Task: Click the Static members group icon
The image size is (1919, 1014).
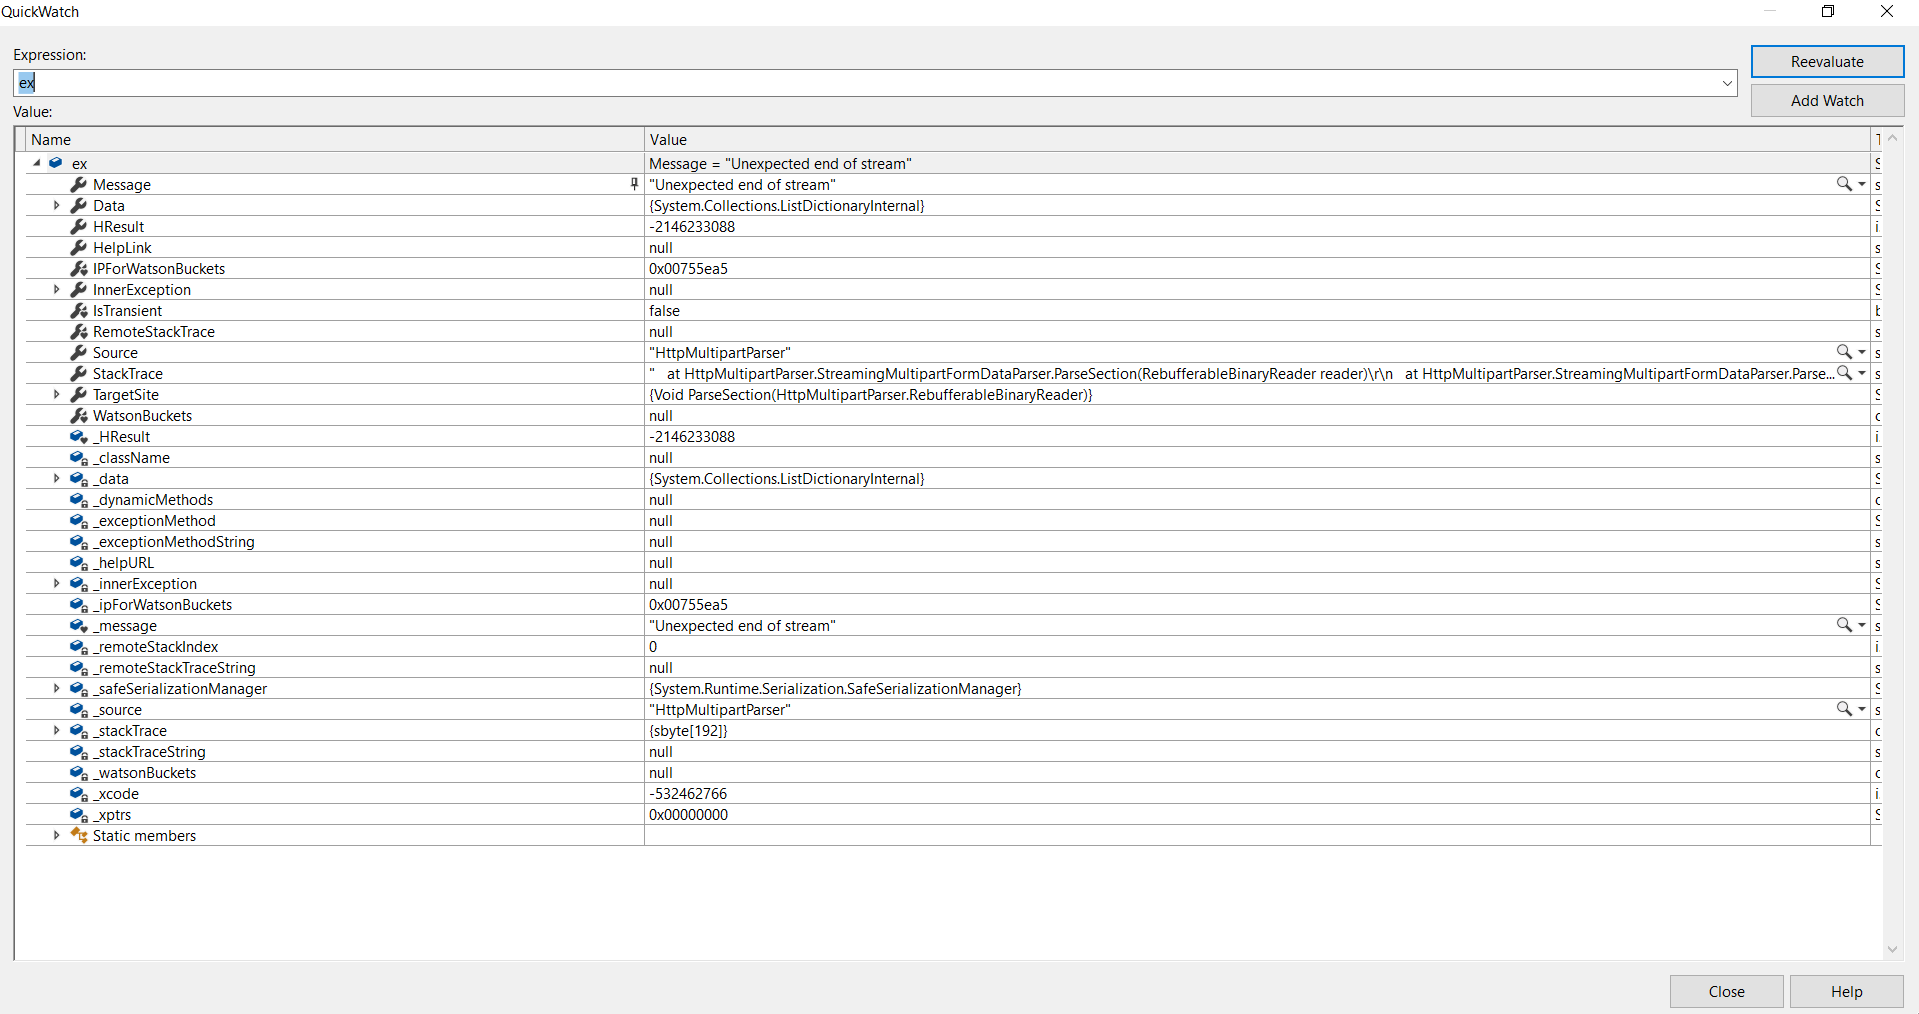Action: 78,835
